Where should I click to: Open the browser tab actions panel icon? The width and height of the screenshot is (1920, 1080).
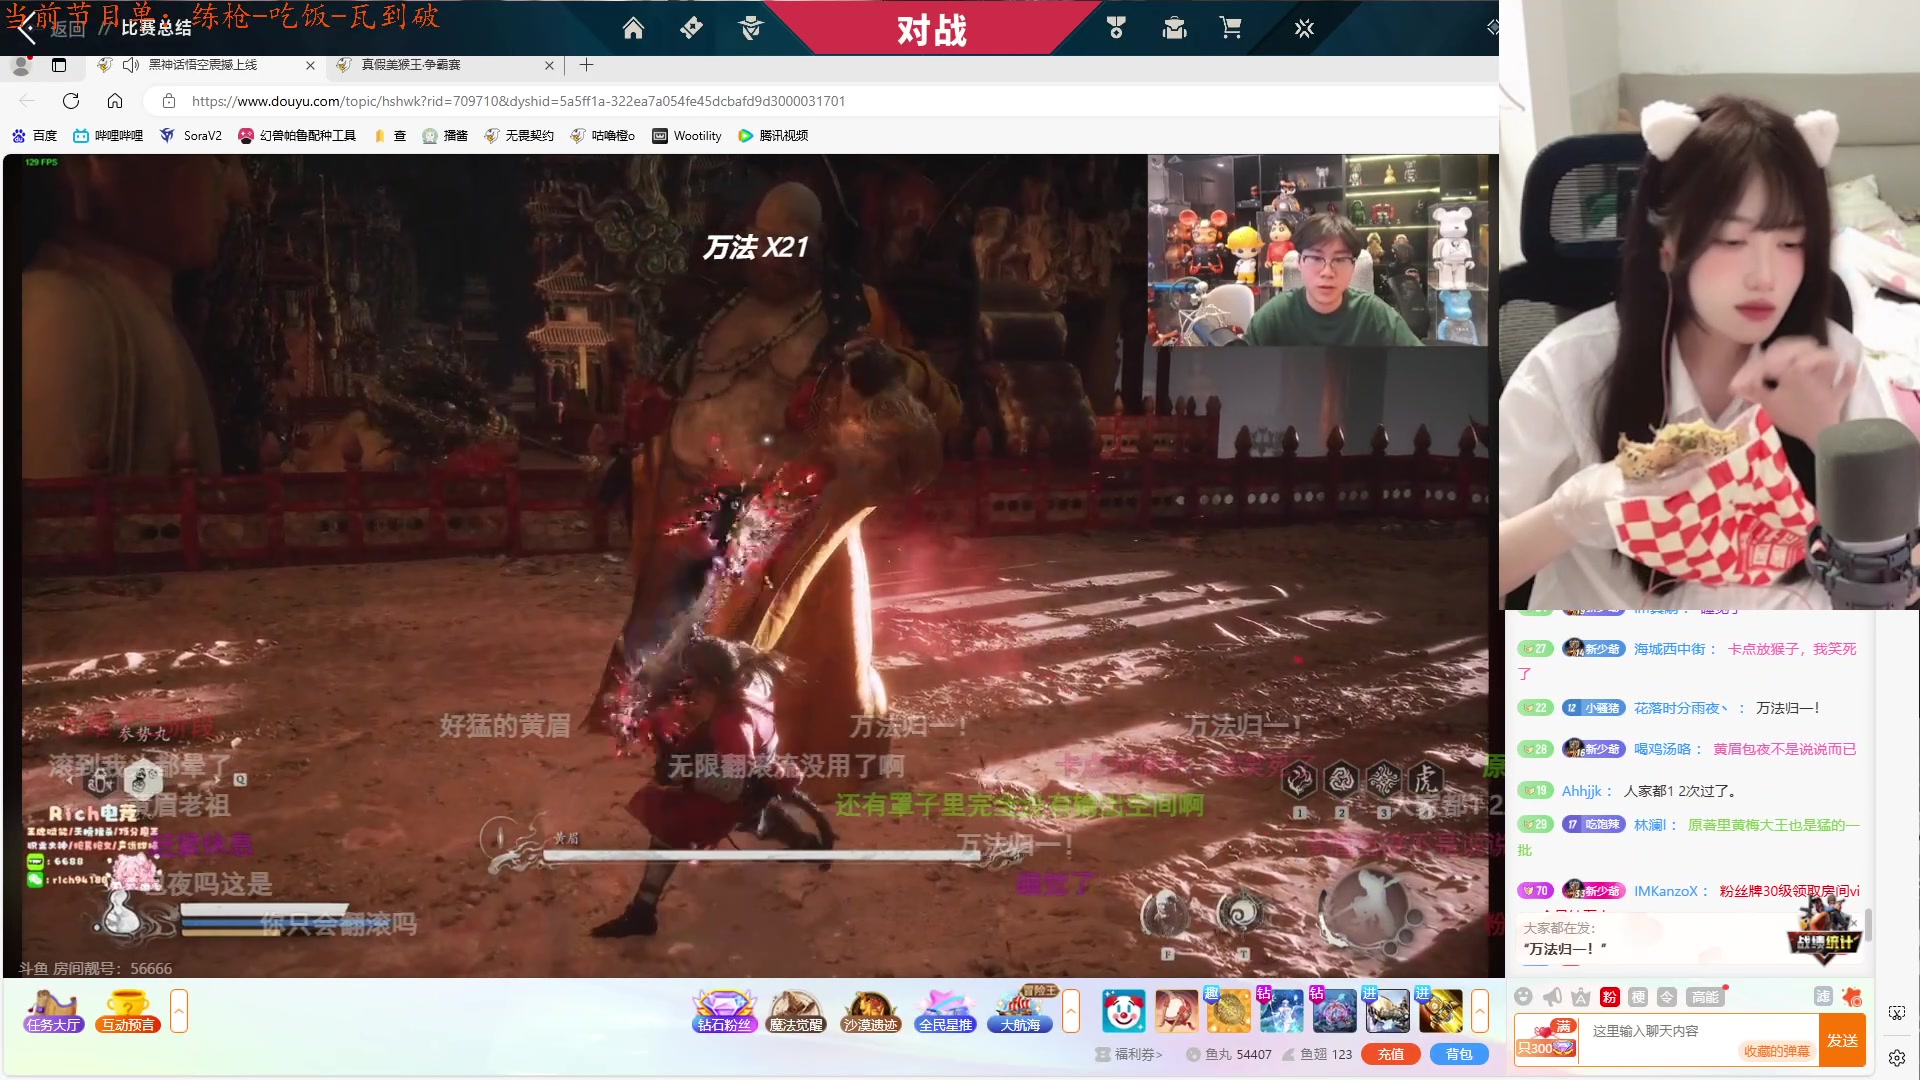pyautogui.click(x=59, y=65)
